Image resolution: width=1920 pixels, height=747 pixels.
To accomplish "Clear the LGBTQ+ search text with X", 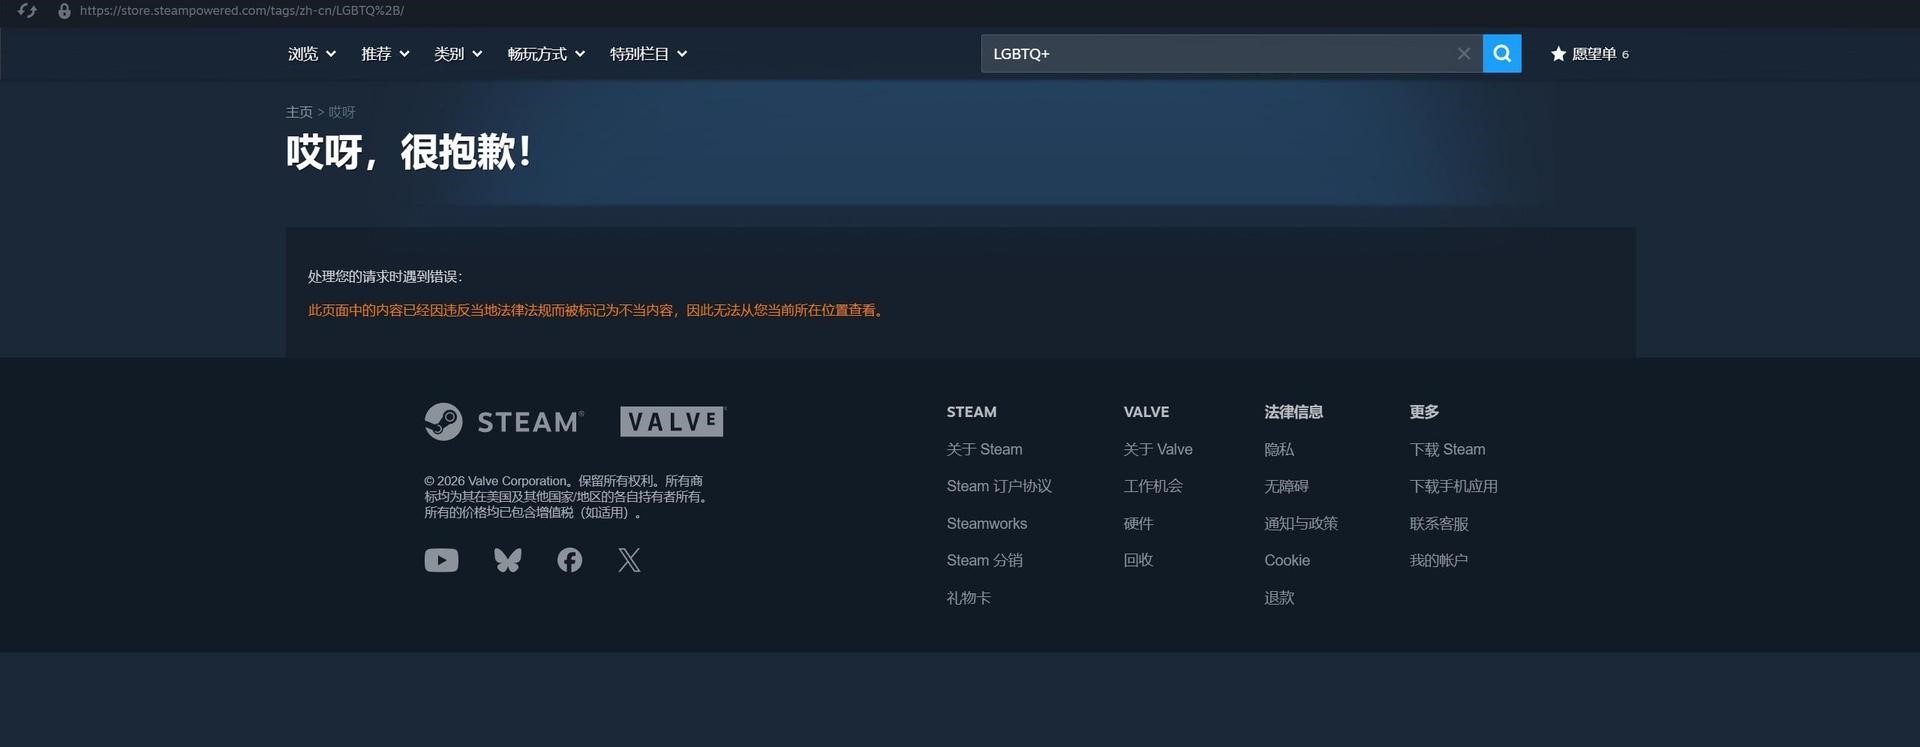I will [x=1463, y=54].
